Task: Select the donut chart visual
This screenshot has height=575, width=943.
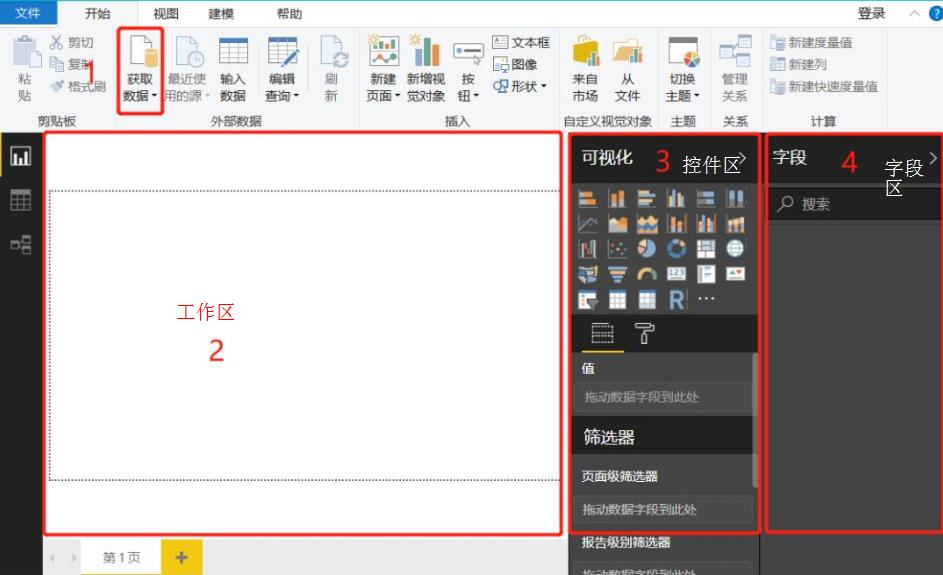Action: point(676,248)
